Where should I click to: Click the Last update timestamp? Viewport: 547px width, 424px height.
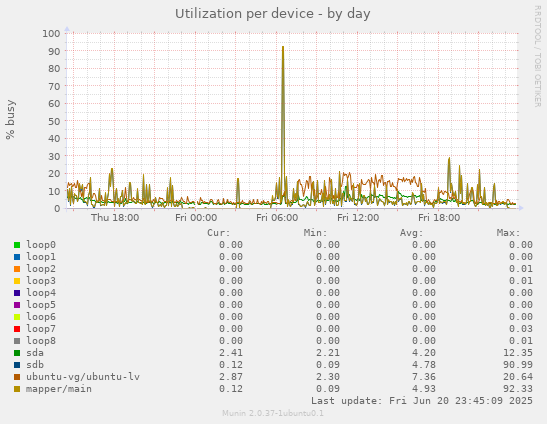point(422,401)
